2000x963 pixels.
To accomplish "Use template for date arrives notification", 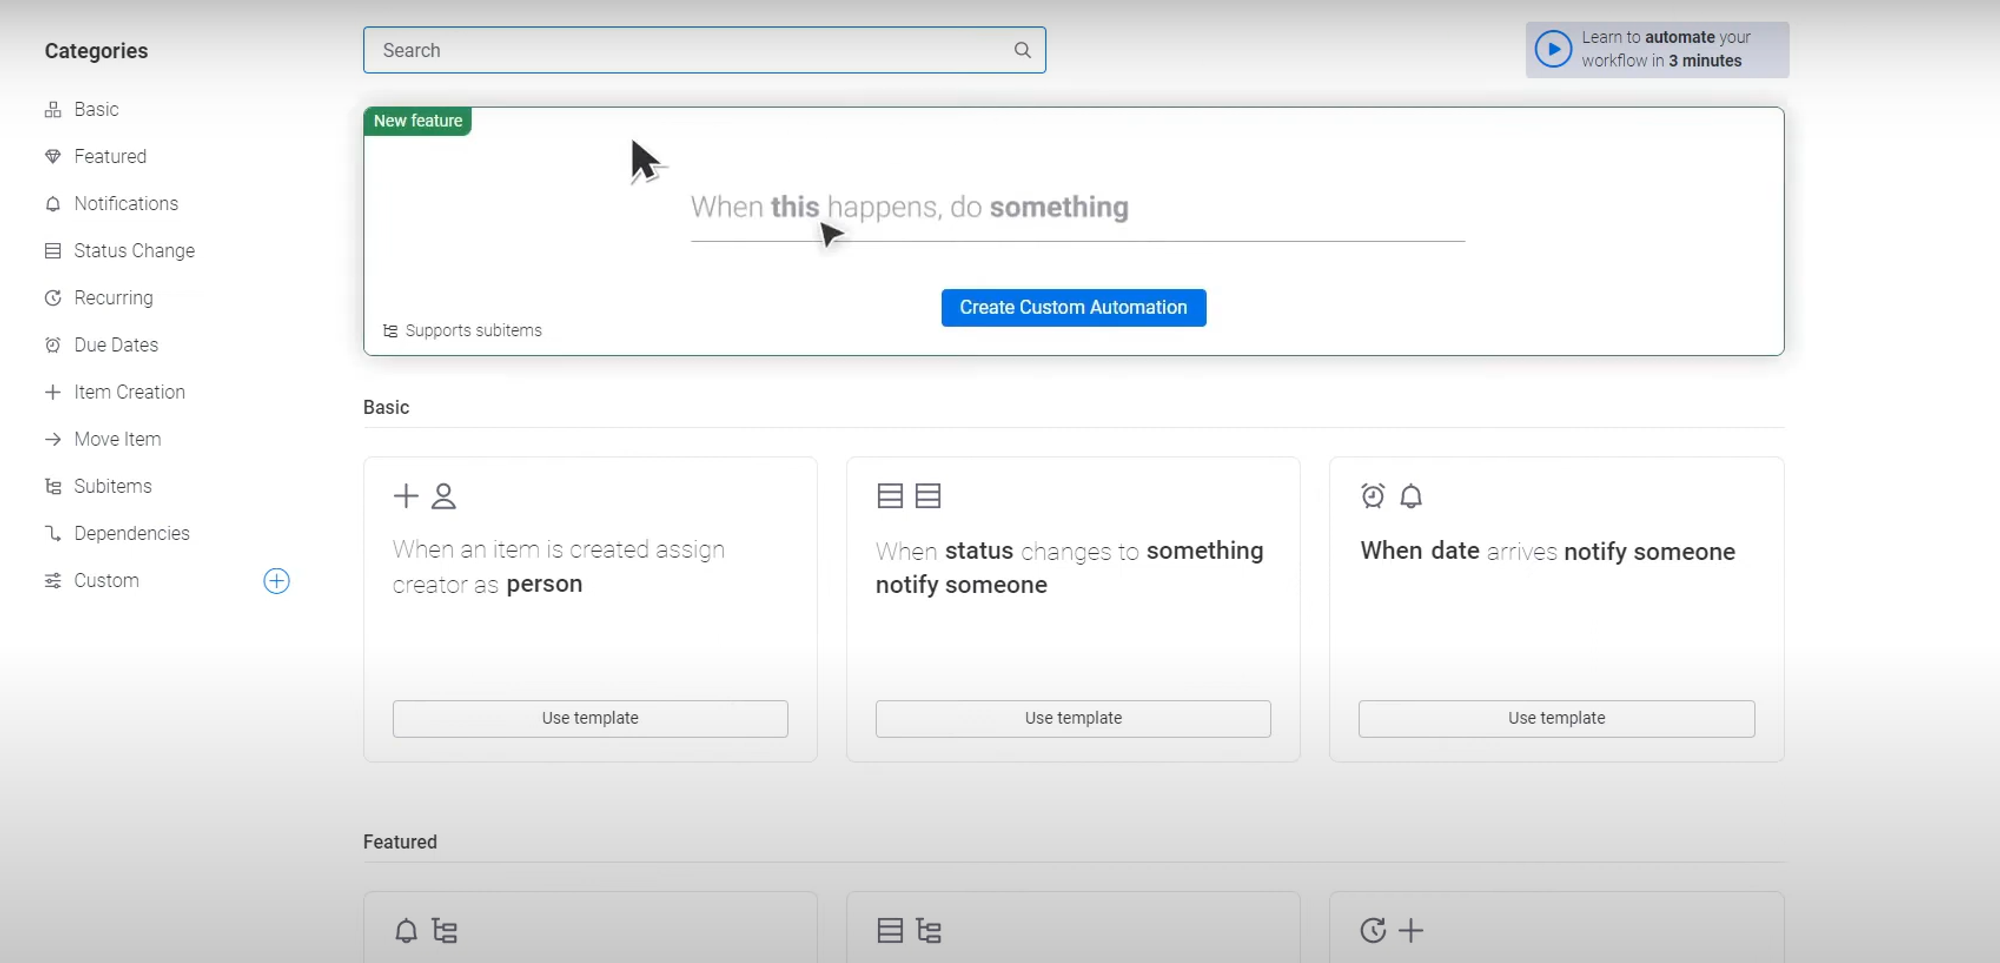I will tap(1556, 719).
